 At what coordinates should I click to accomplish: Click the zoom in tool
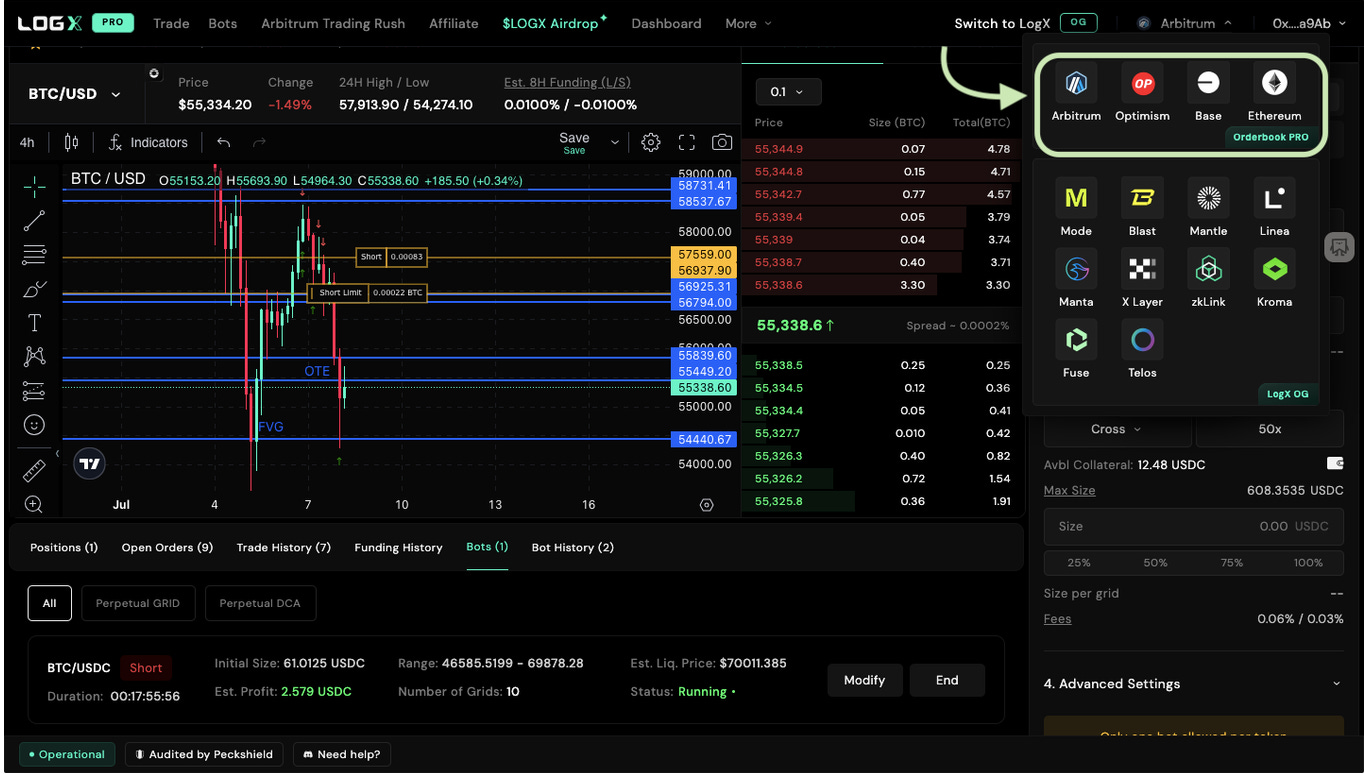coord(34,505)
